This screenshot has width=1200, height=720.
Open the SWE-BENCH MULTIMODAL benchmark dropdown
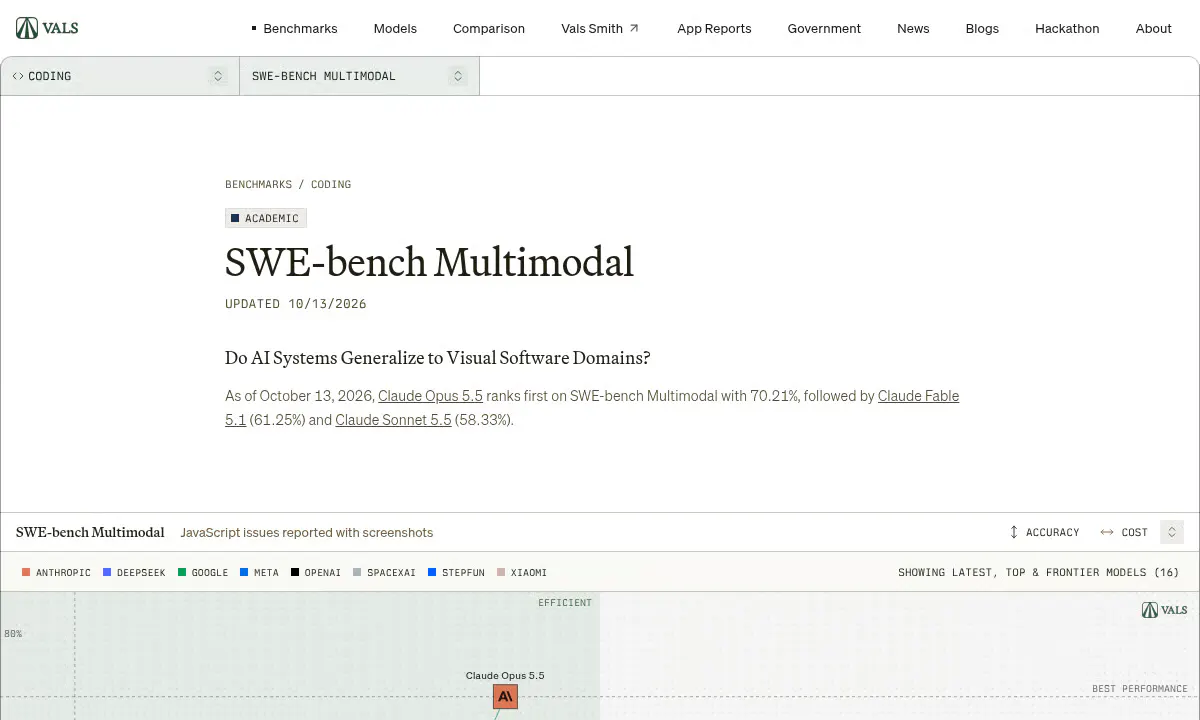[x=360, y=76]
